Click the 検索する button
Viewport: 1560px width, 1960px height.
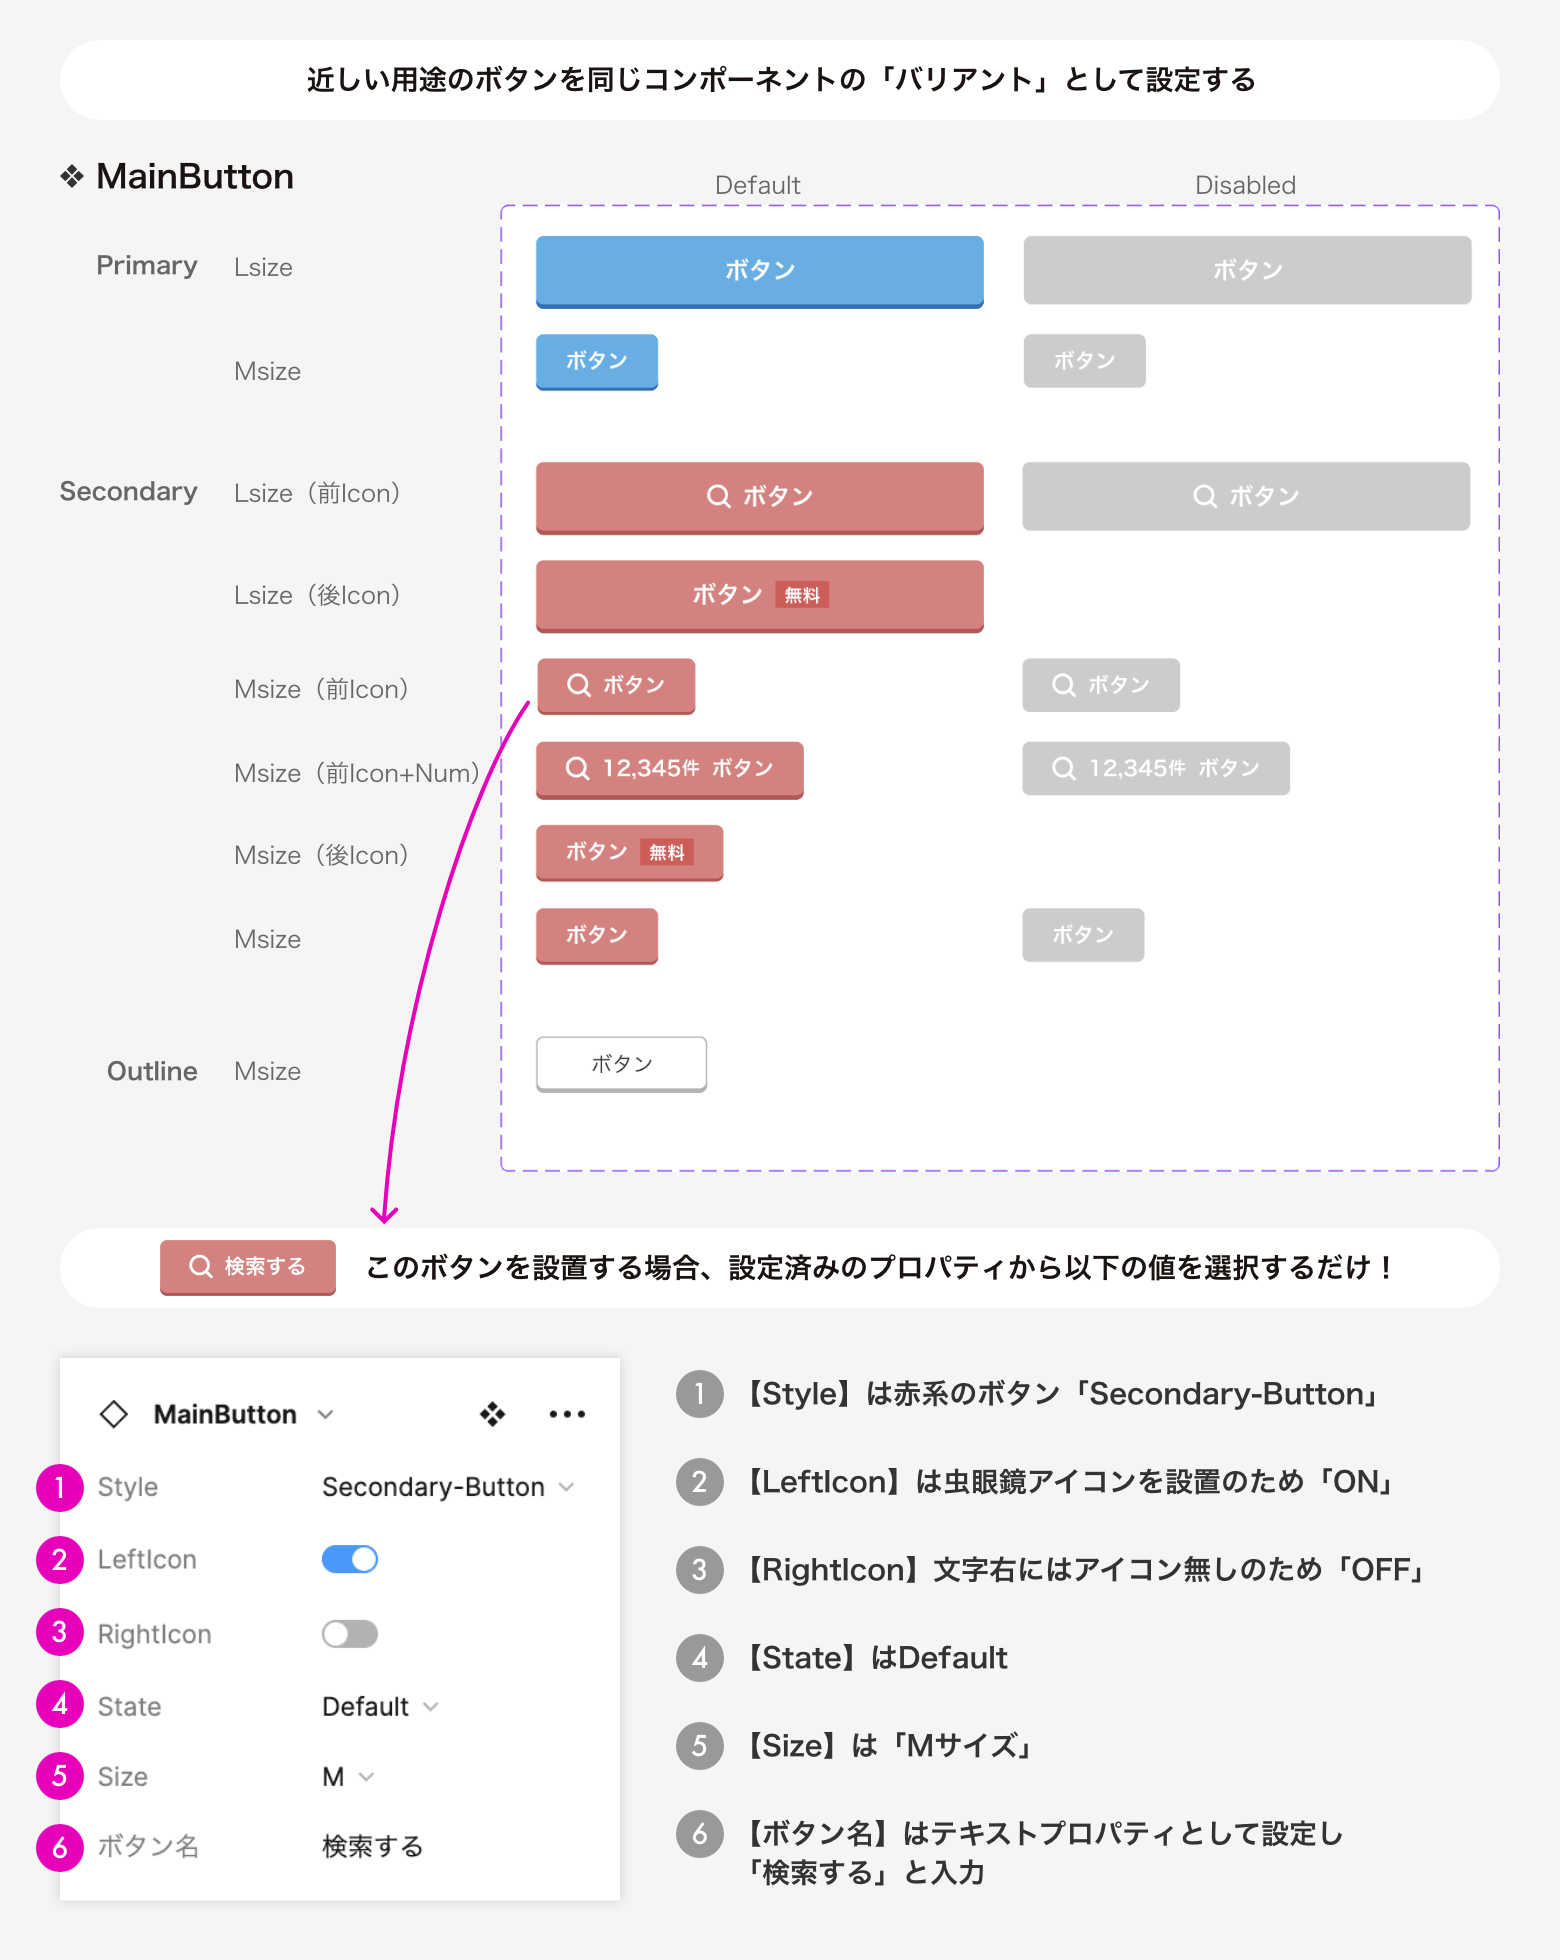click(247, 1267)
